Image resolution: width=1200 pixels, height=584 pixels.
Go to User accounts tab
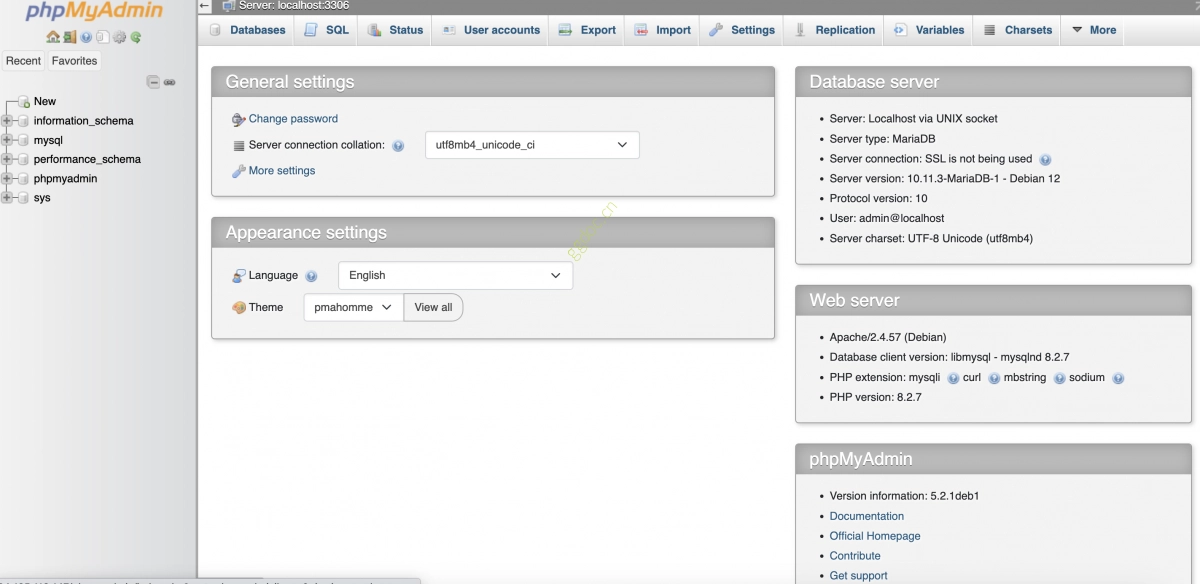pyautogui.click(x=490, y=30)
